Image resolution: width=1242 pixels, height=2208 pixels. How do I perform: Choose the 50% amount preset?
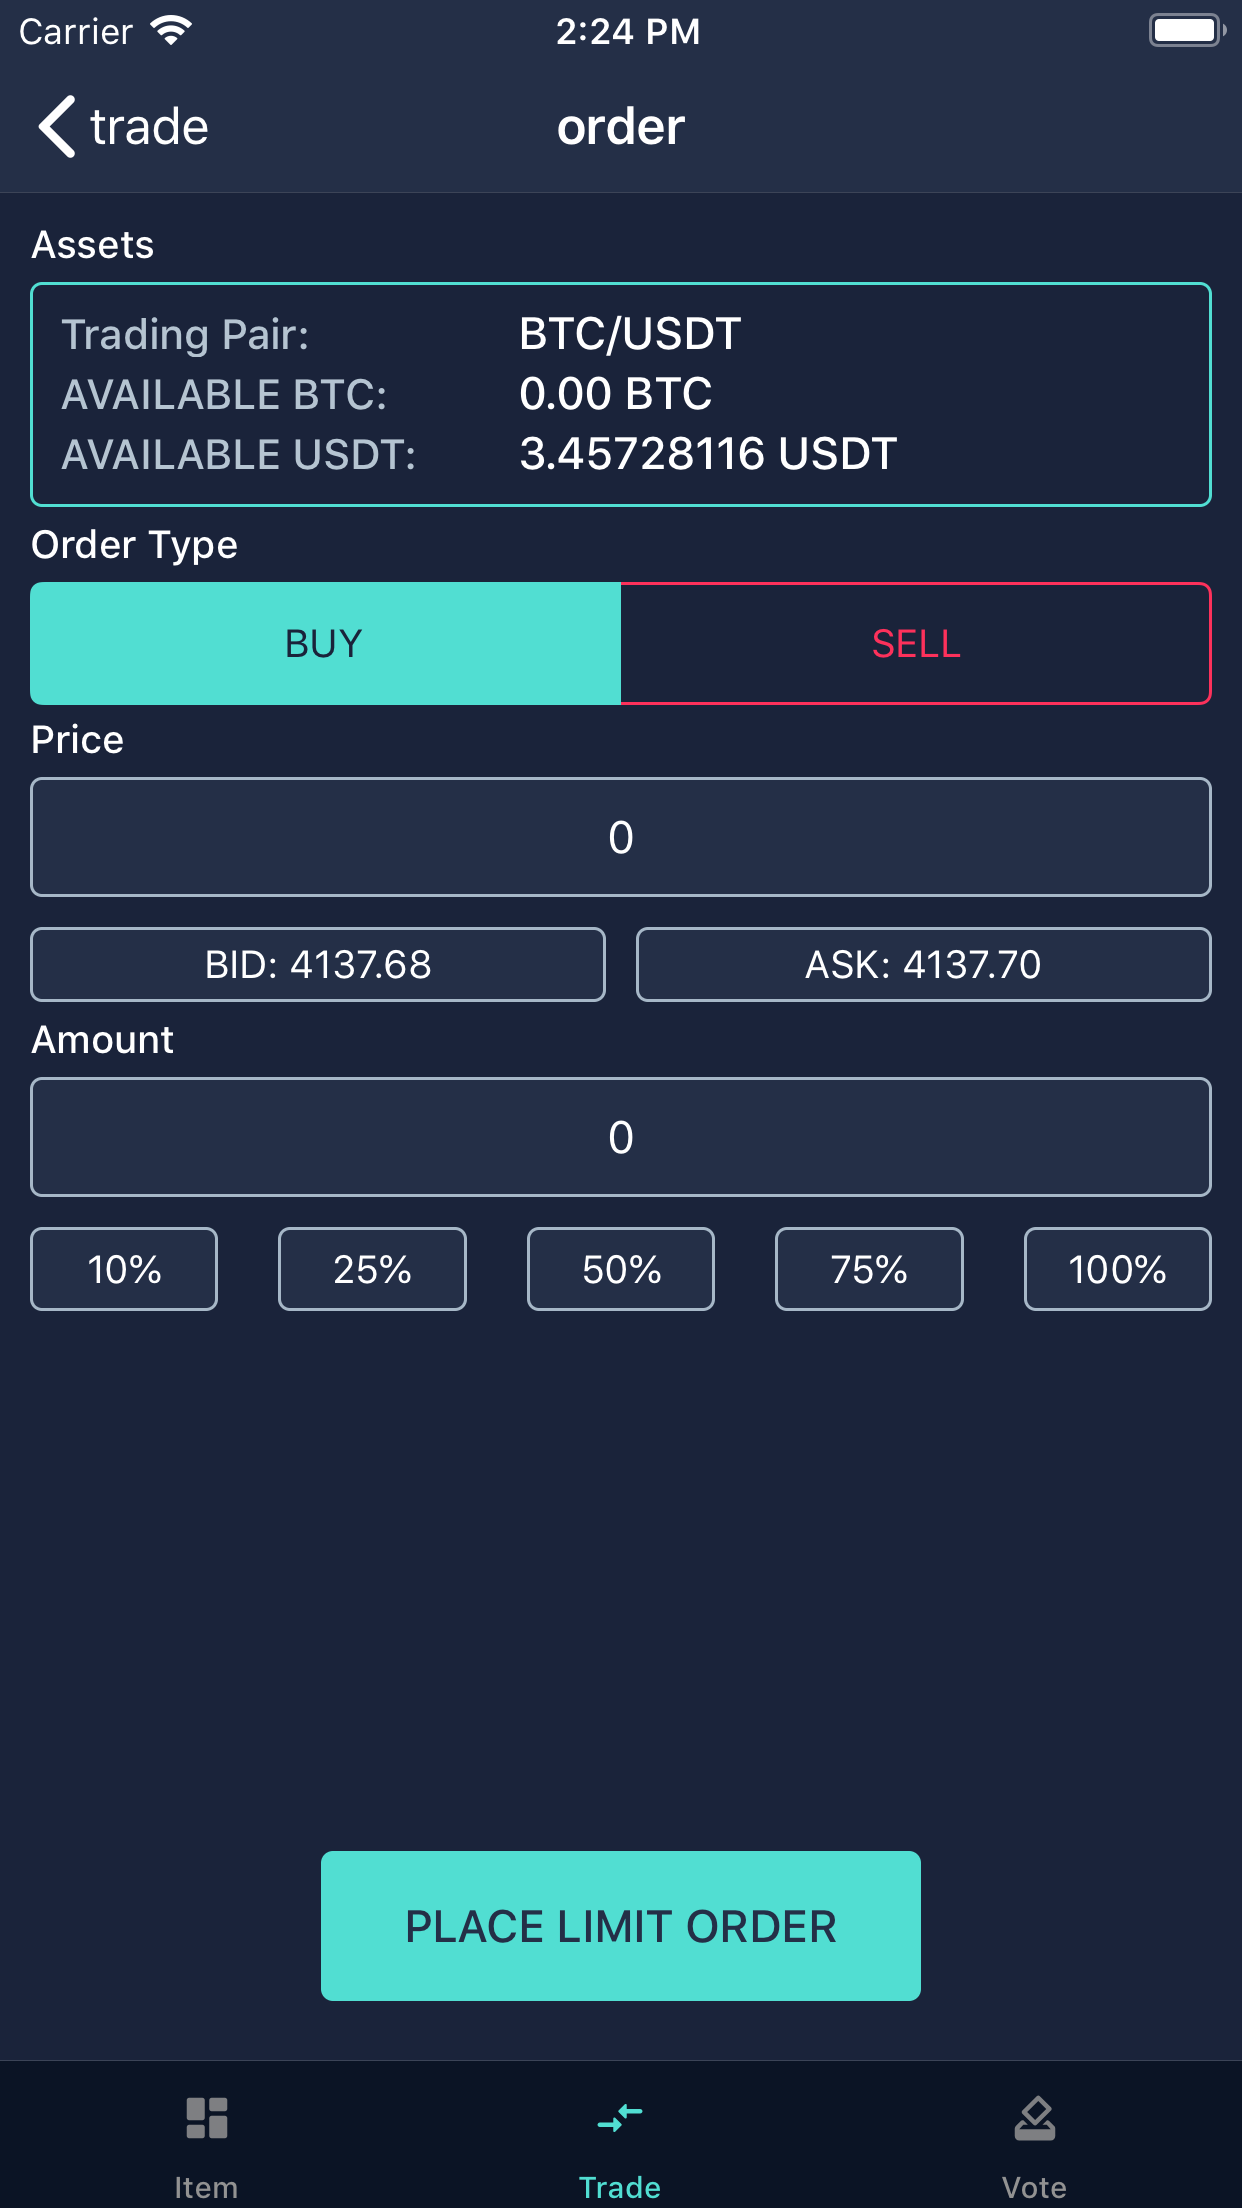621,1269
